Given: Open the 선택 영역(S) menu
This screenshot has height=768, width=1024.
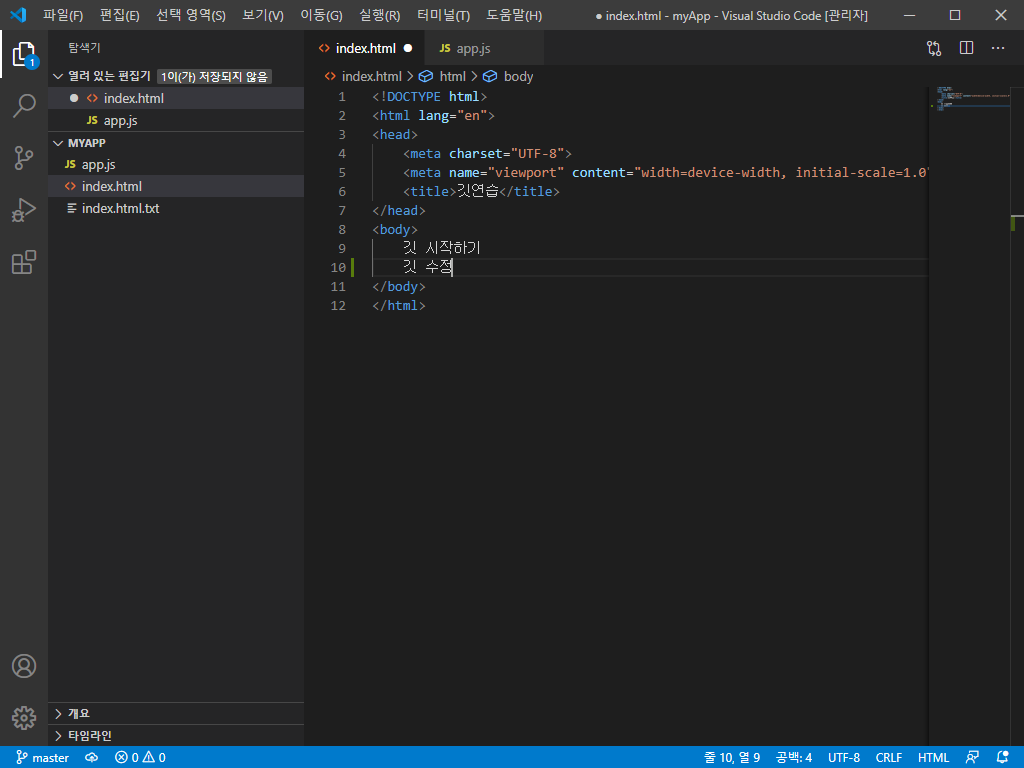Looking at the screenshot, I should (191, 15).
